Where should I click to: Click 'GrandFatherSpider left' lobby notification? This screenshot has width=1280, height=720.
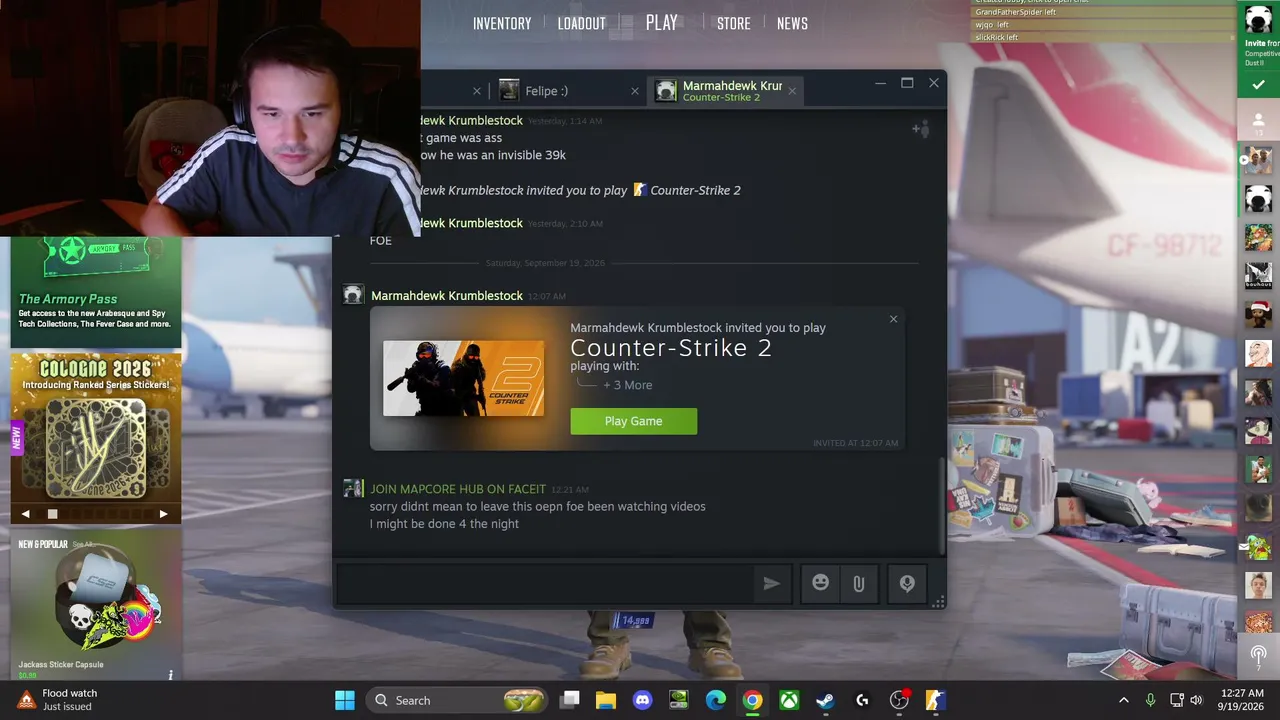[1016, 12]
